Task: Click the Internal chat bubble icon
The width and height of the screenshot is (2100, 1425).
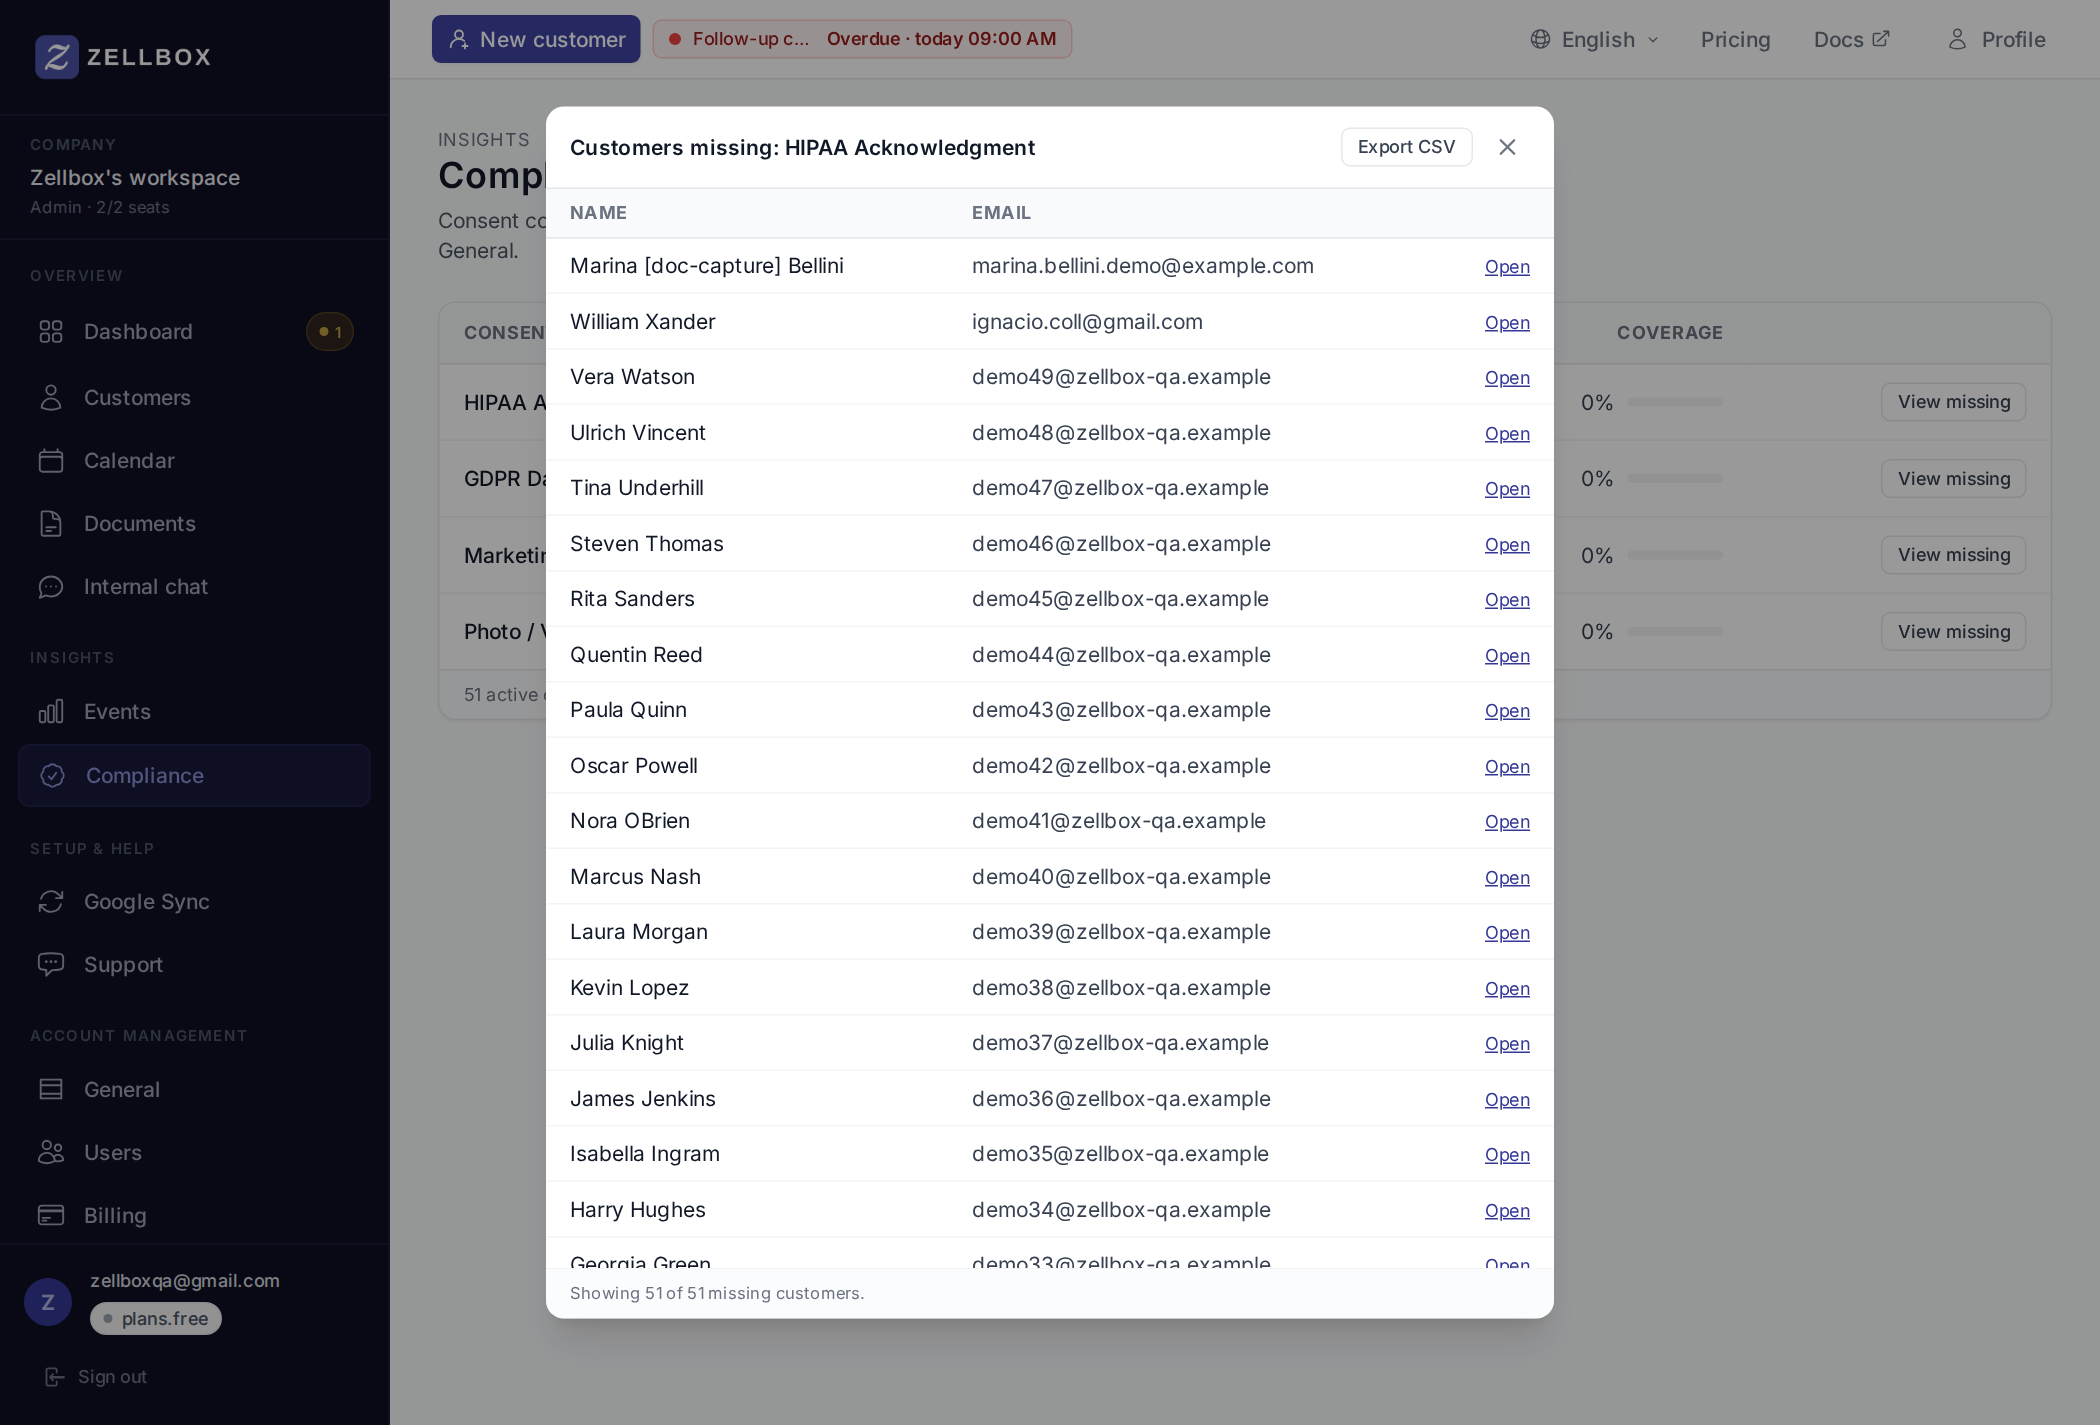Action: pyautogui.click(x=51, y=587)
